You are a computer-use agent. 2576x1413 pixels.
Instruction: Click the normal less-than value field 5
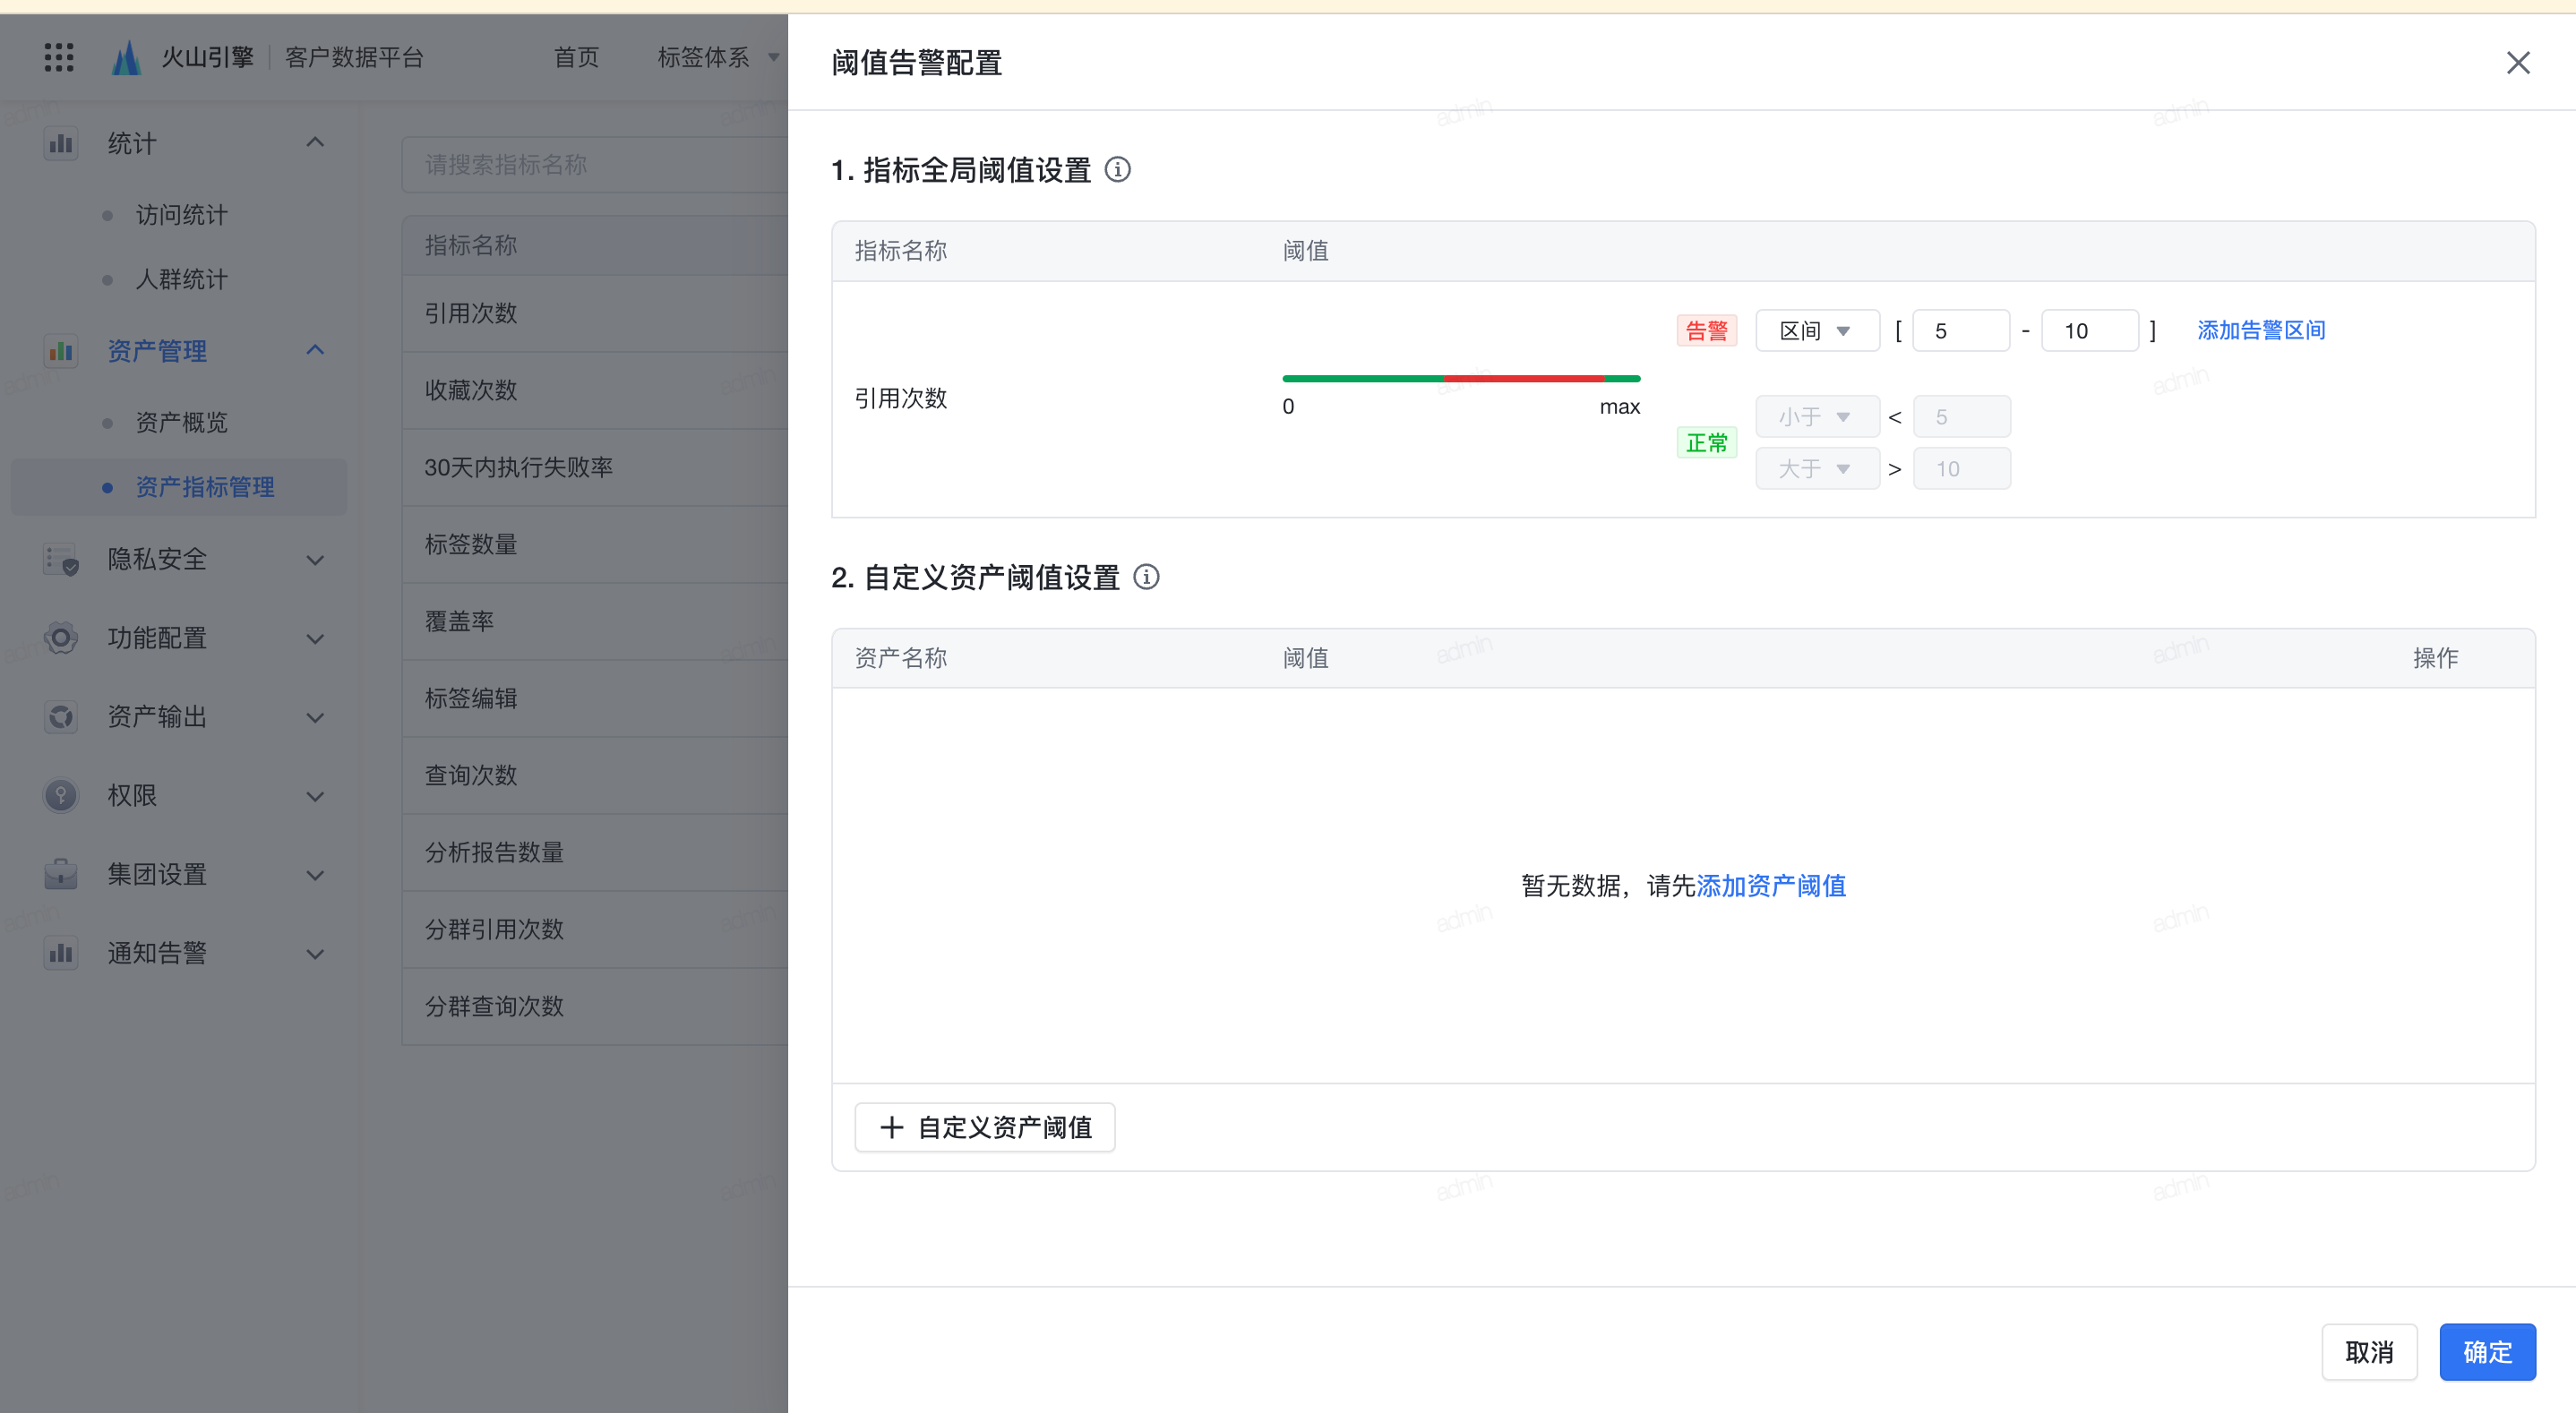(x=1962, y=417)
